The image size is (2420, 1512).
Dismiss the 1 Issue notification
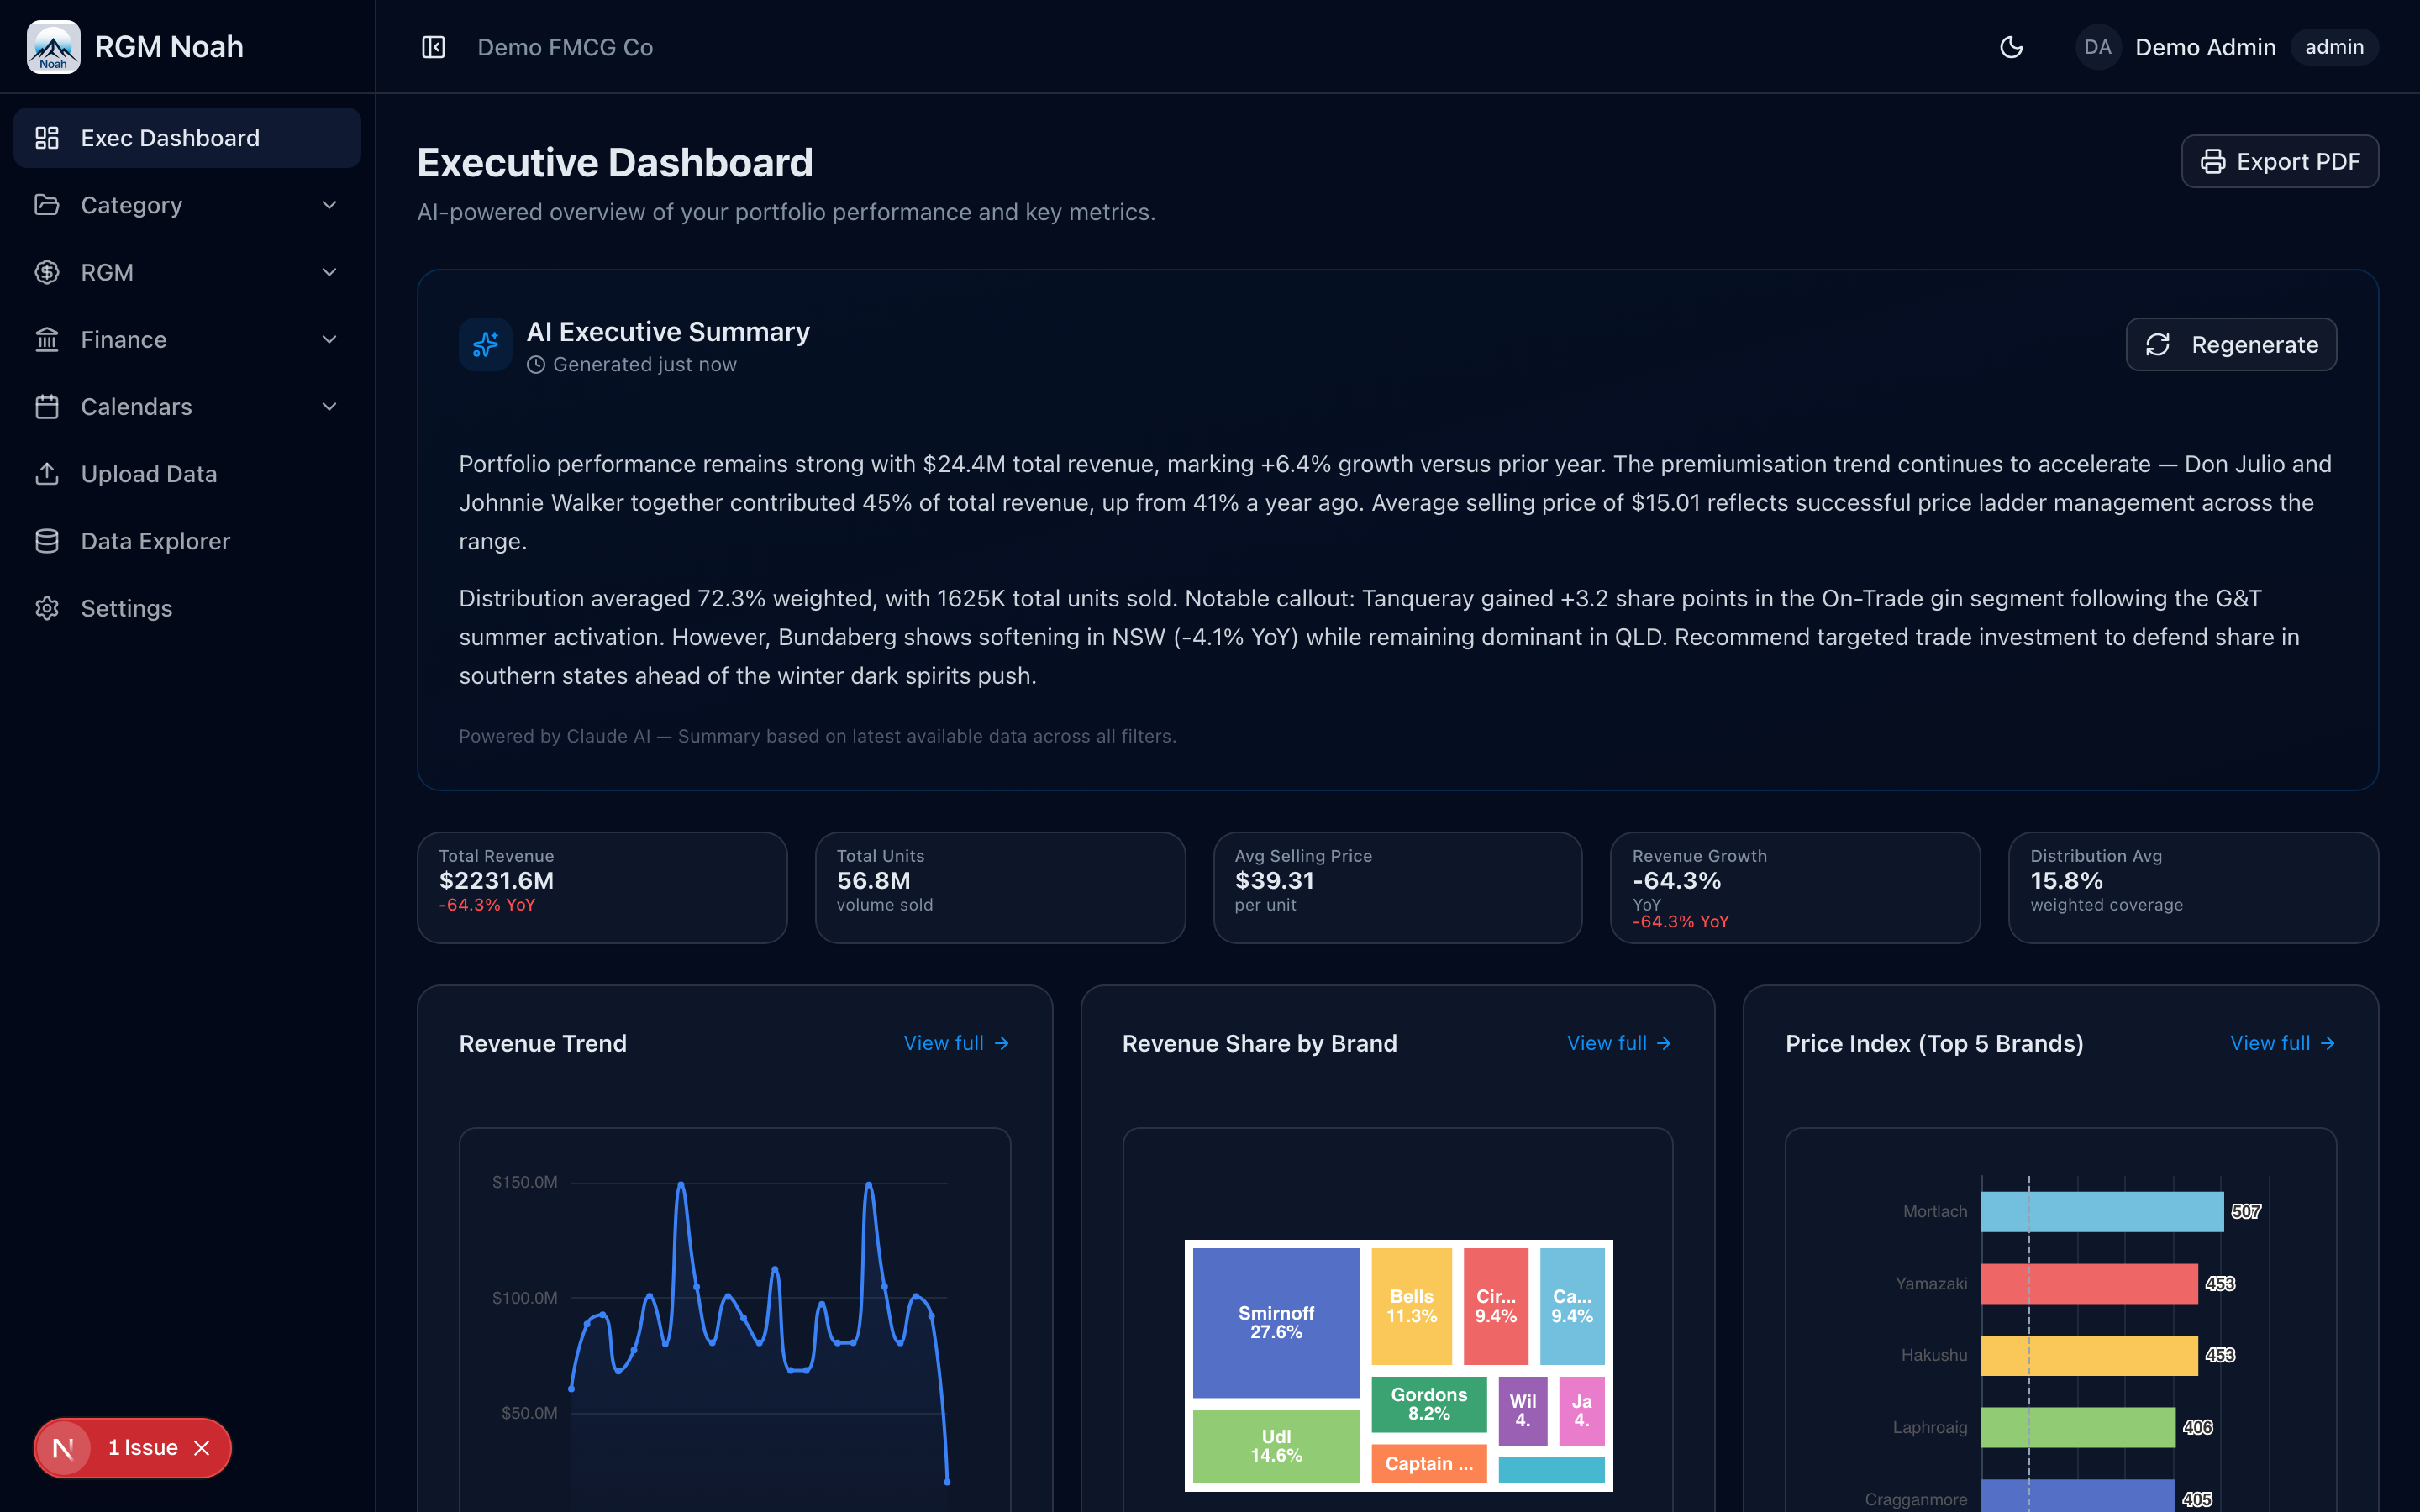204,1447
